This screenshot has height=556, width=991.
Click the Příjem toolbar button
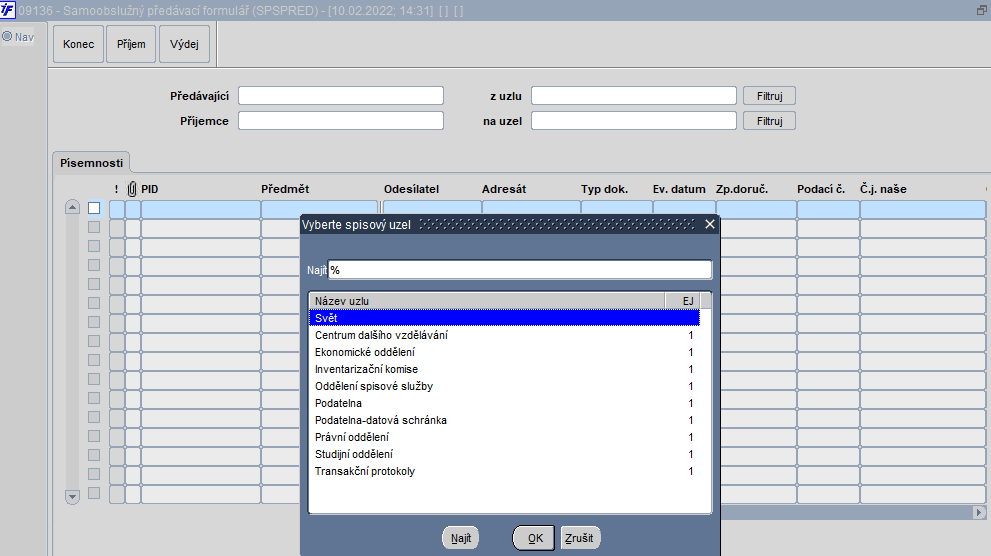[131, 44]
